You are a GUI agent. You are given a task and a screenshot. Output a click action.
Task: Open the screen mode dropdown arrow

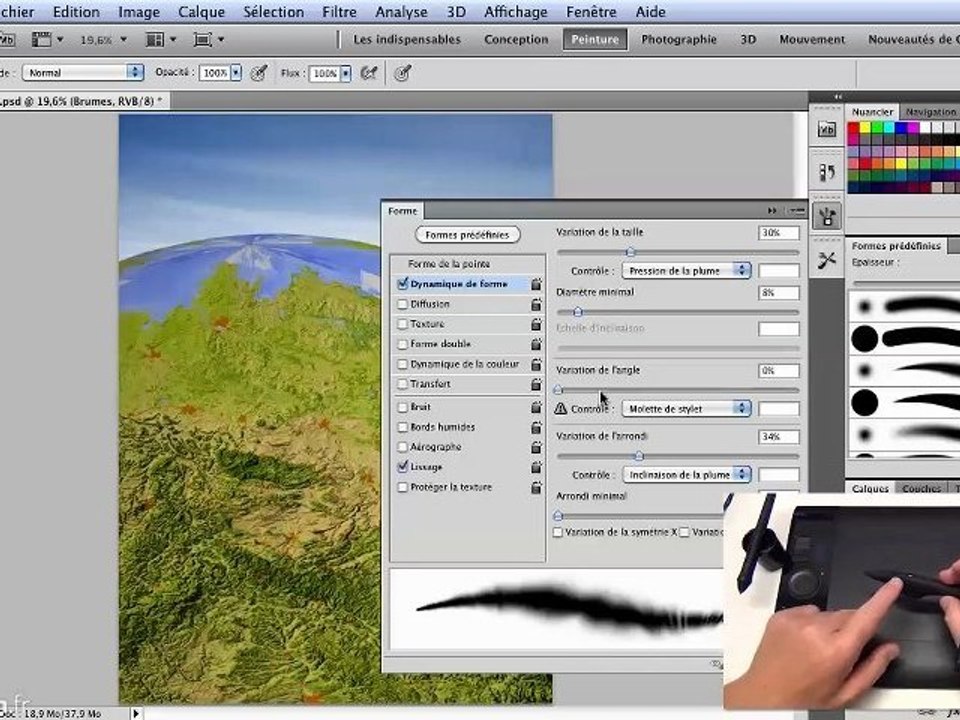(221, 40)
